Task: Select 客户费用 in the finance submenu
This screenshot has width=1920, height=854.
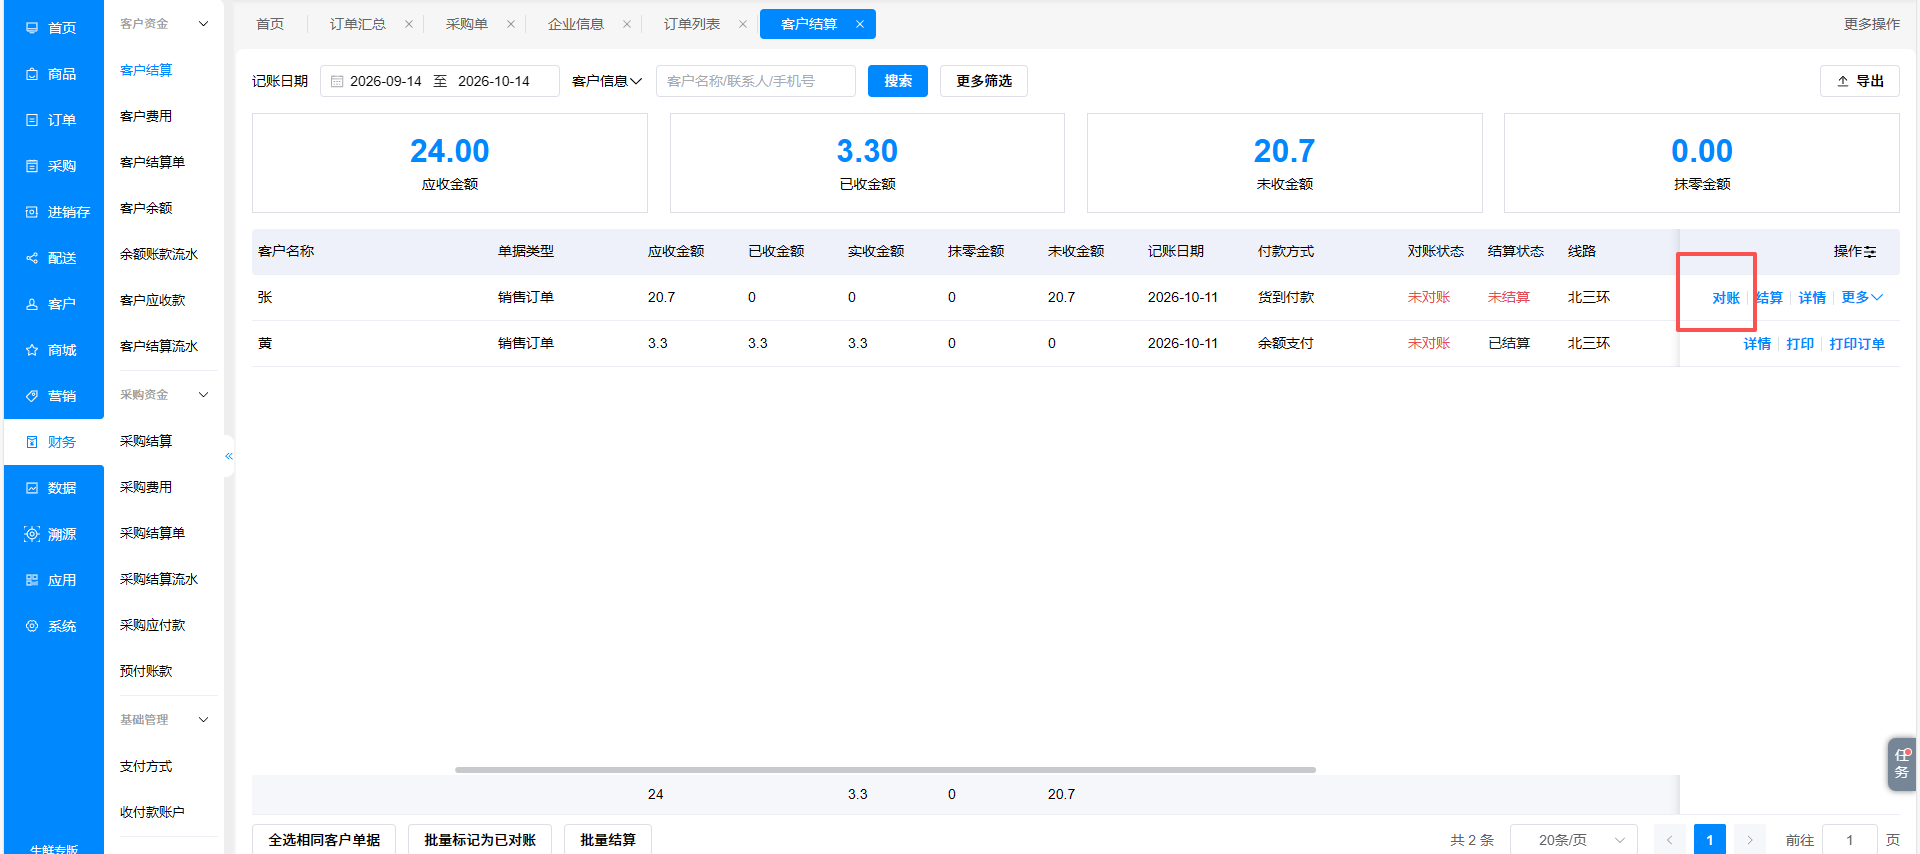Action: [146, 116]
